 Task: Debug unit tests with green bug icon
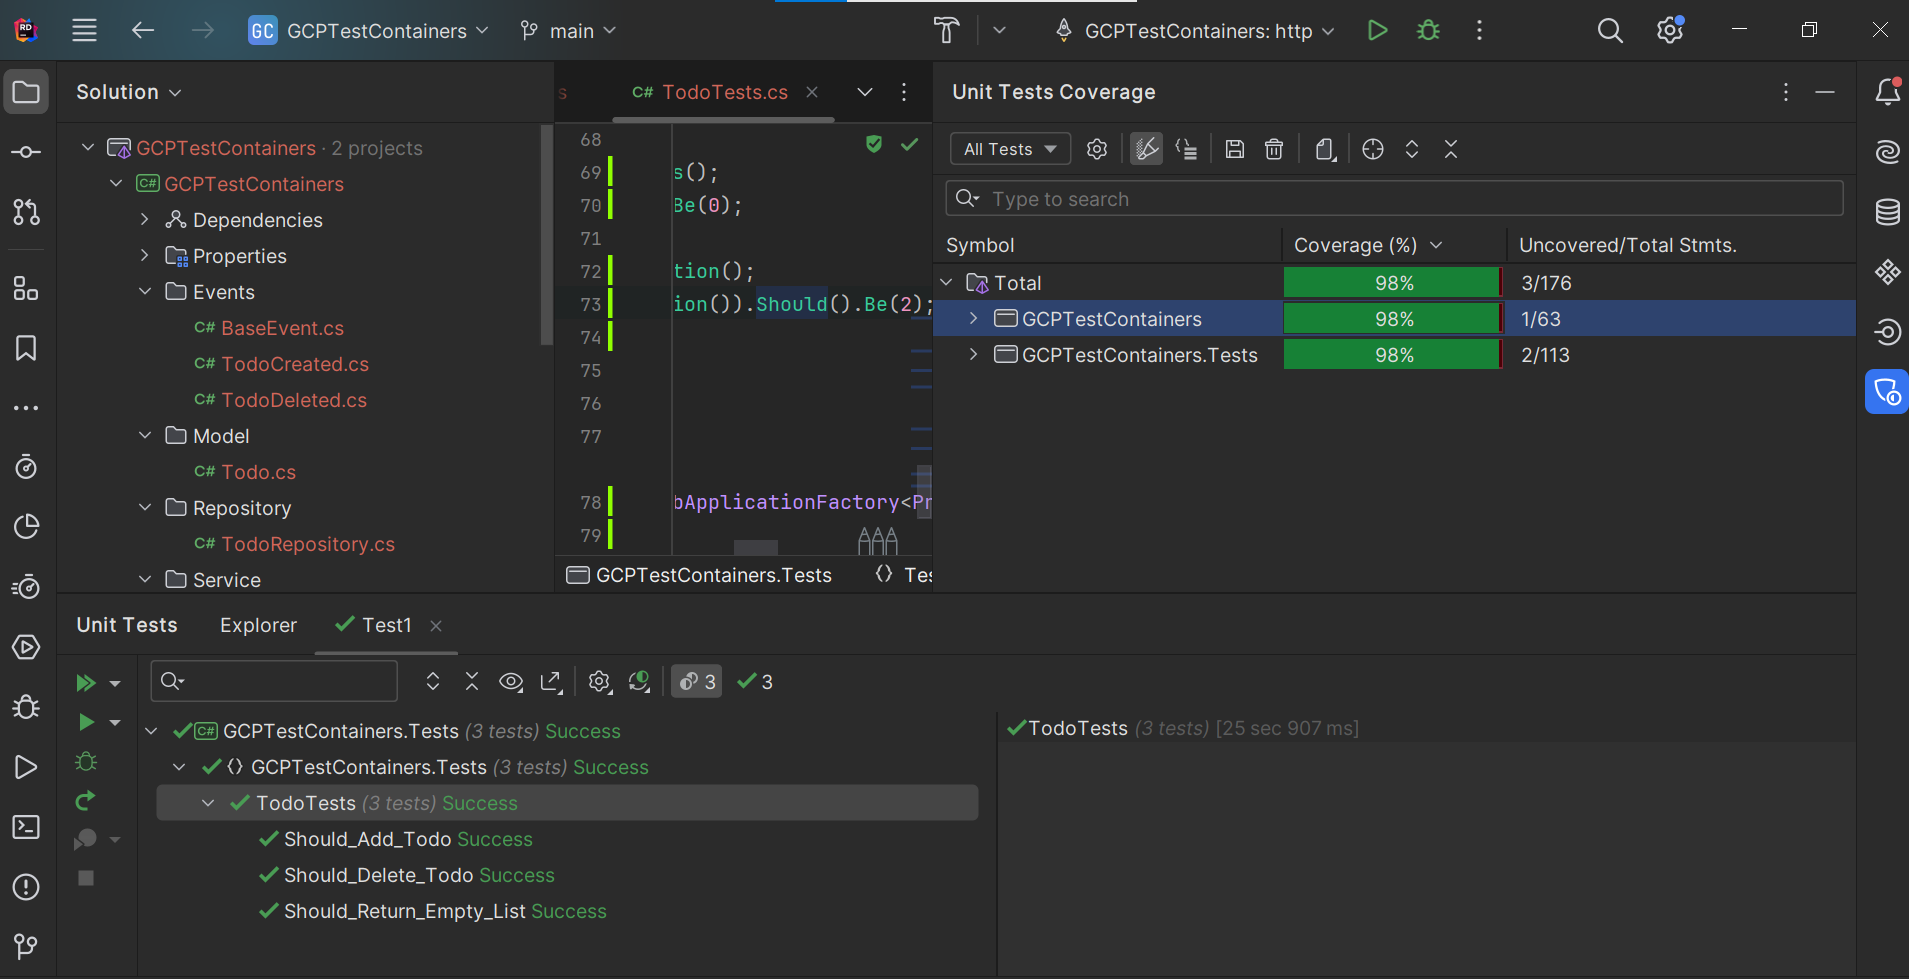pos(86,762)
